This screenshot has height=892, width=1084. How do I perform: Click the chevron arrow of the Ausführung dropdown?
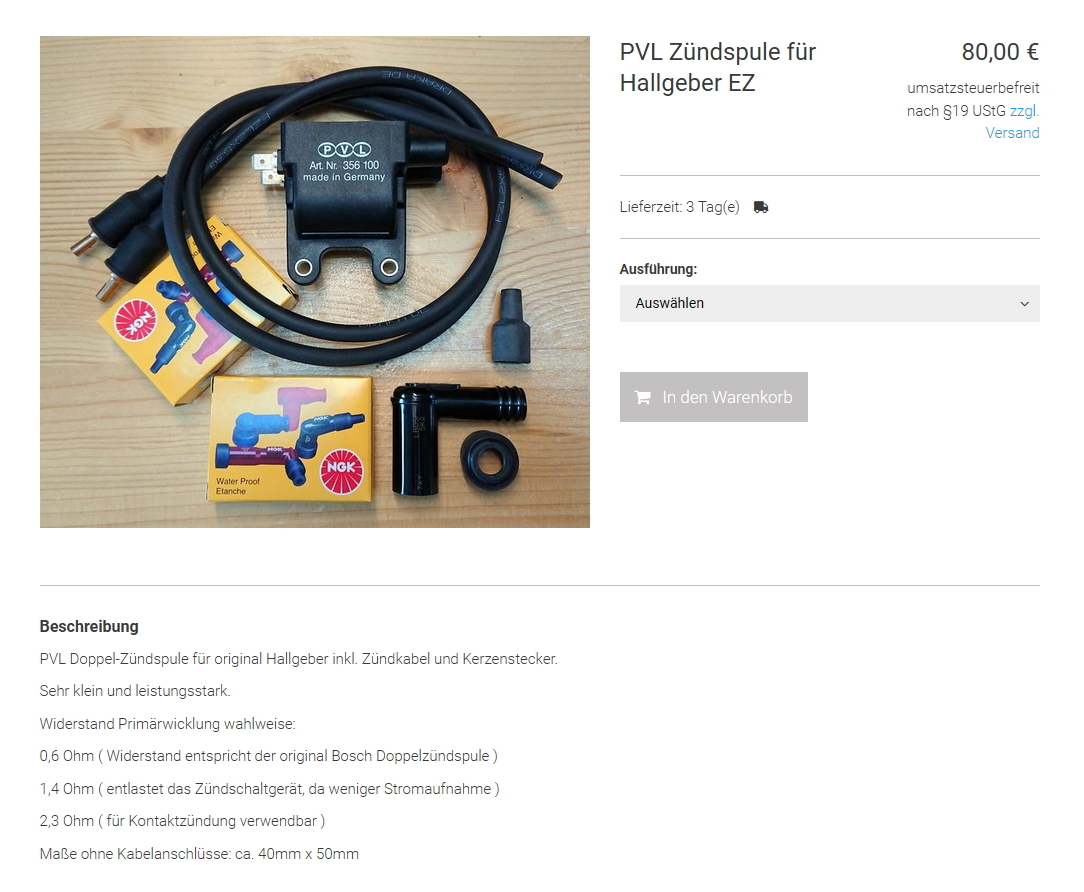[1024, 304]
